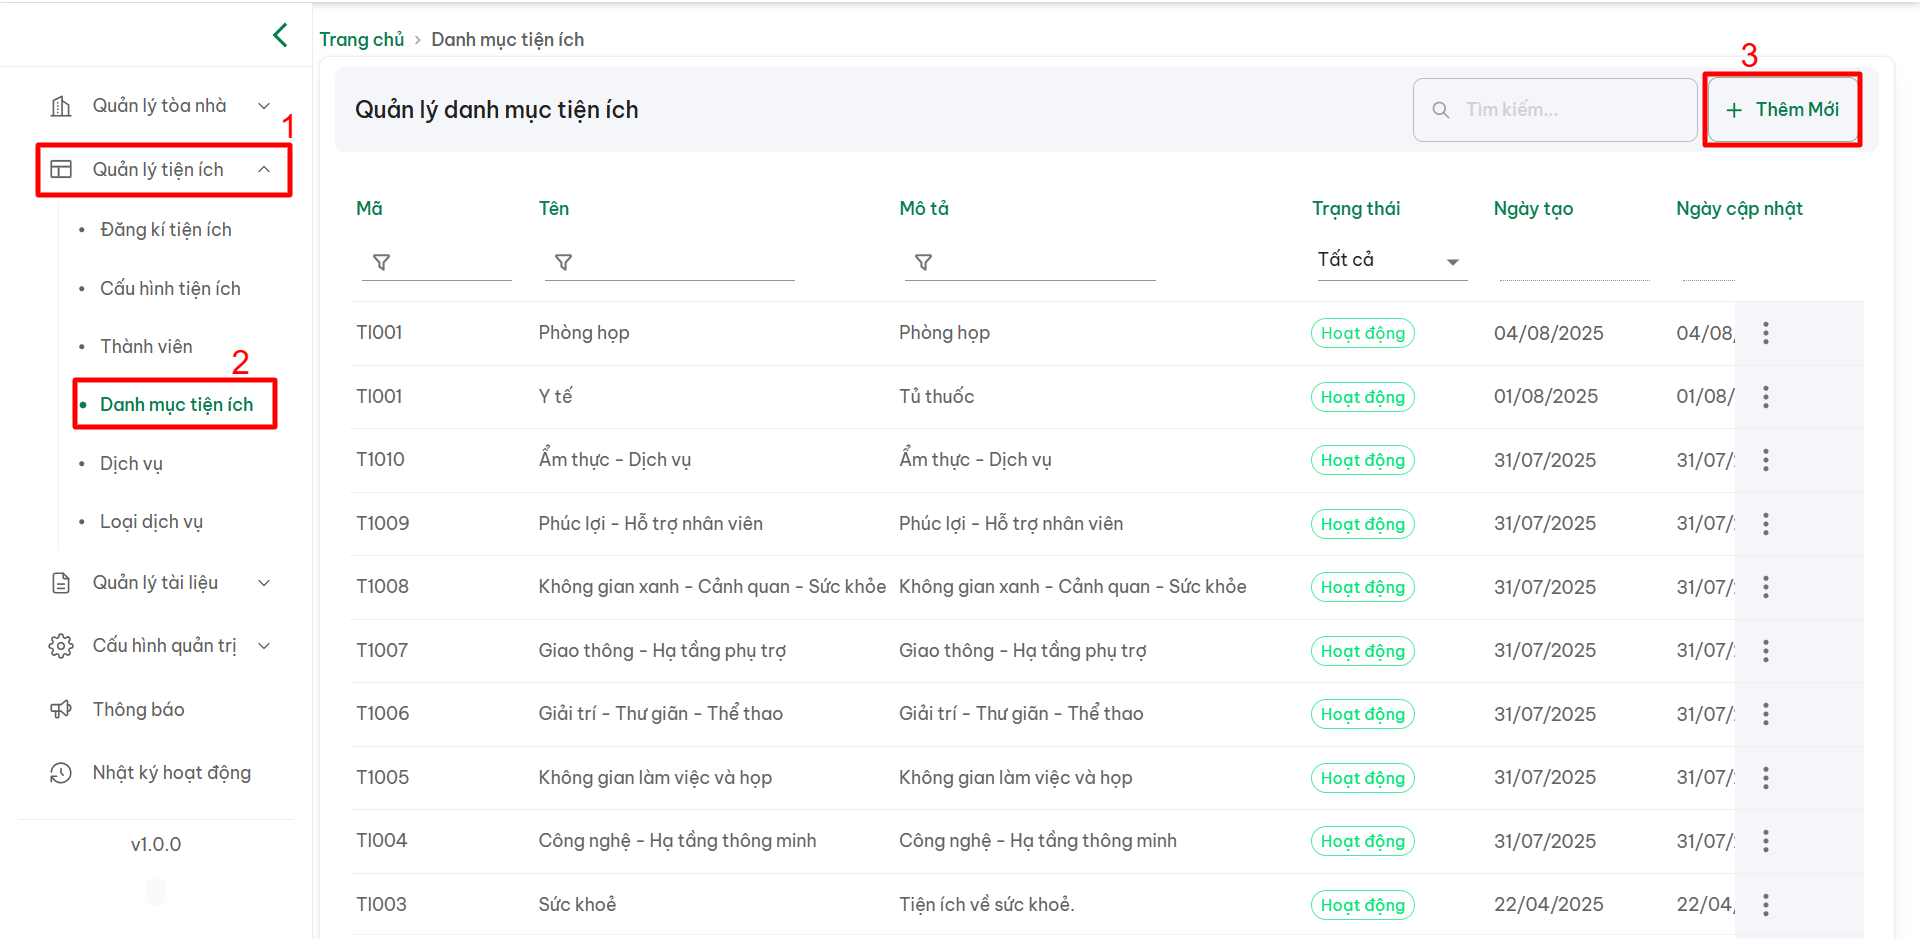The width and height of the screenshot is (1920, 939).
Task: Click the Thêm Mới button
Action: point(1781,110)
